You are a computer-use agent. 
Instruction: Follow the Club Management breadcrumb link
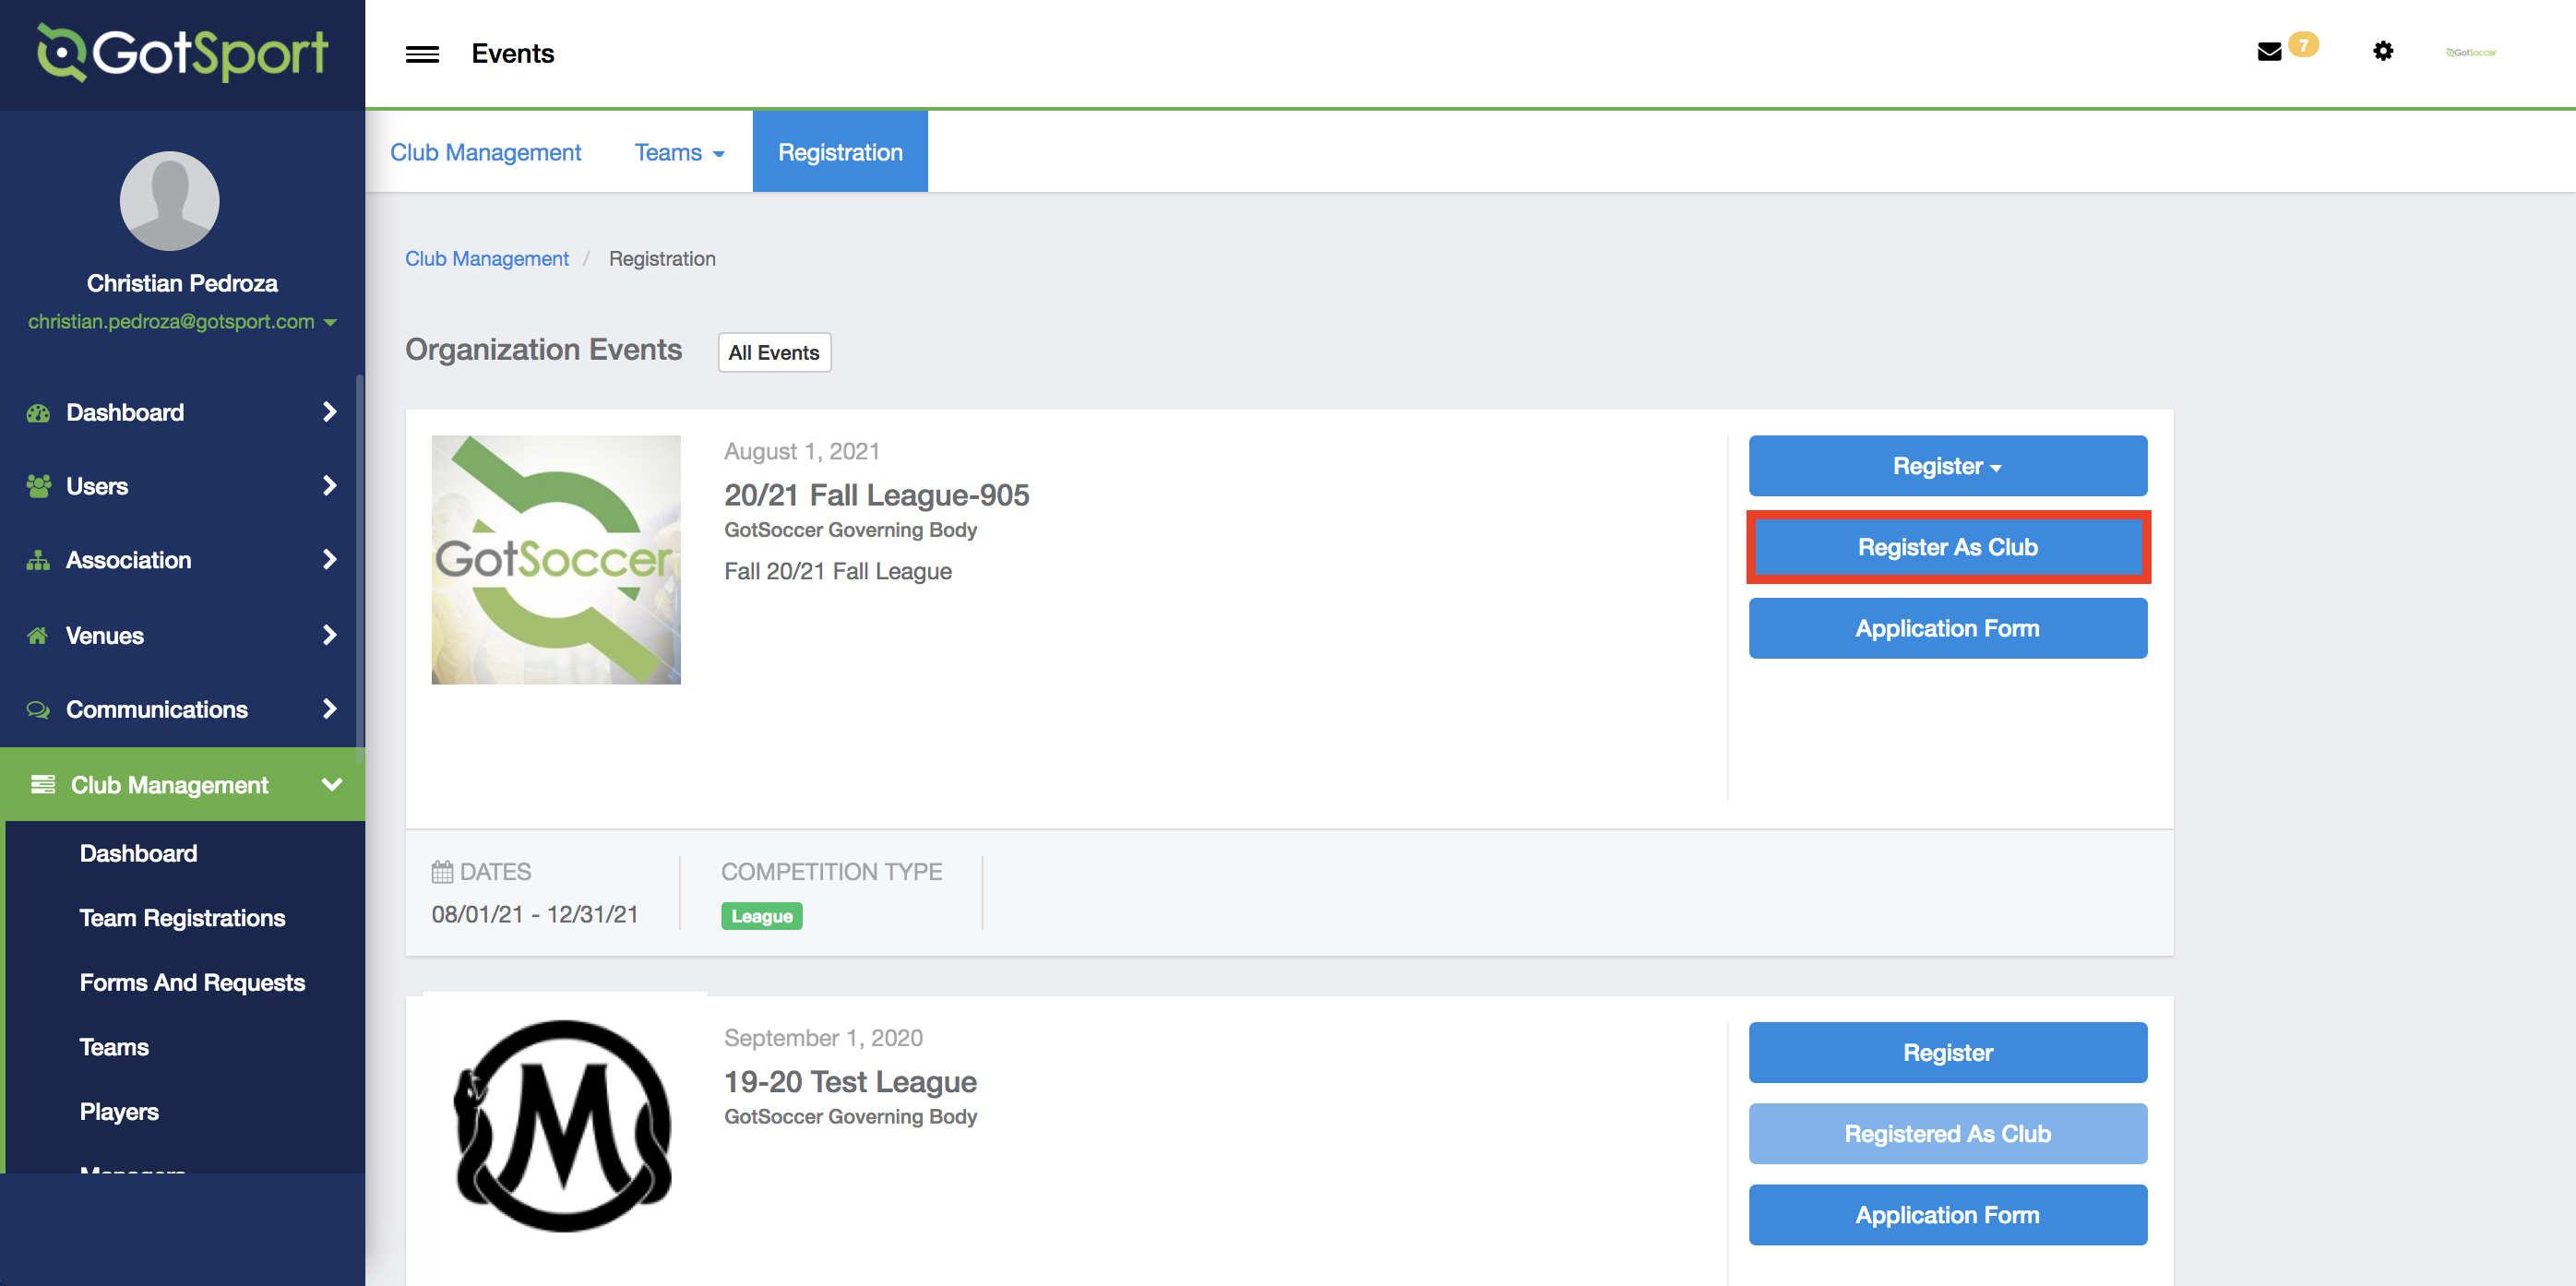coord(486,259)
